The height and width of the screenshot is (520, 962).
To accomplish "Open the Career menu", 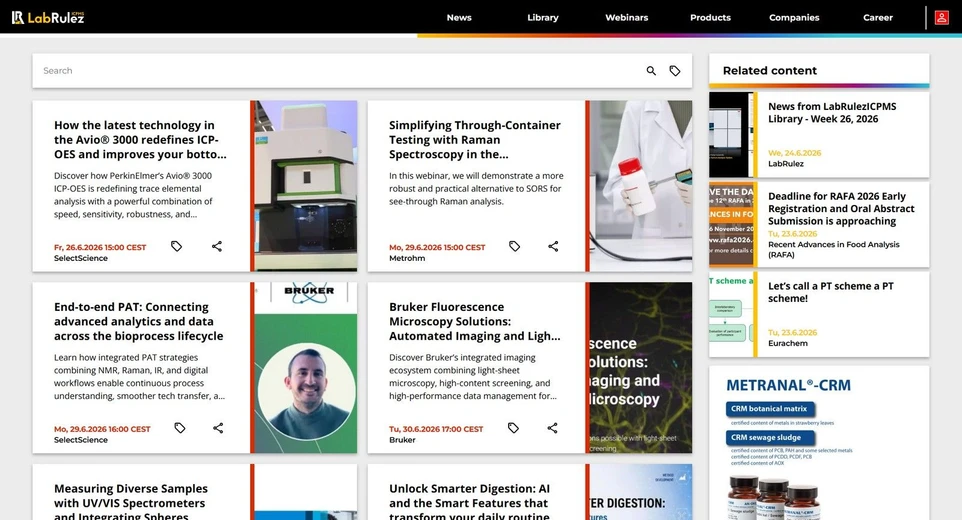I will click(878, 17).
